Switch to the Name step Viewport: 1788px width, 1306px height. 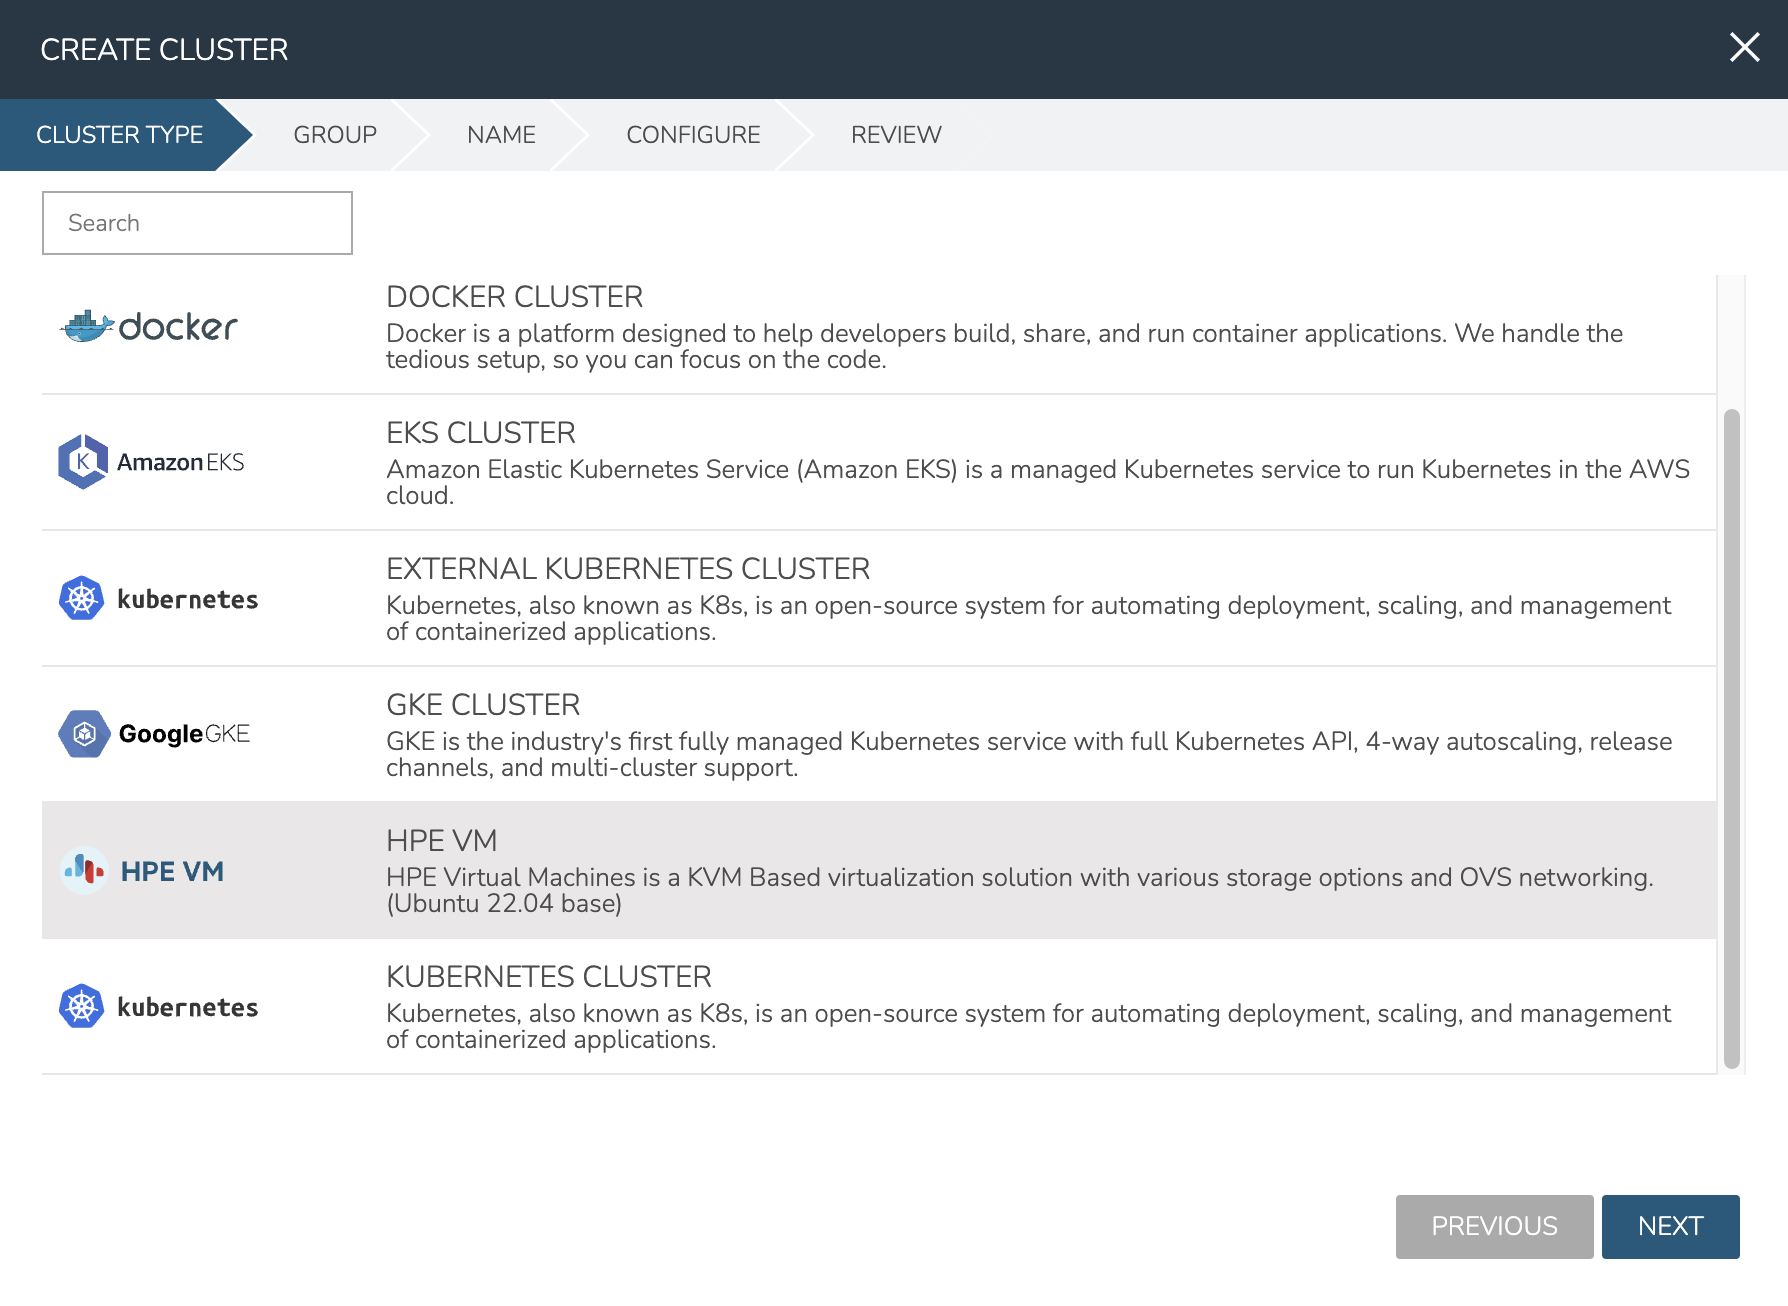coord(501,135)
